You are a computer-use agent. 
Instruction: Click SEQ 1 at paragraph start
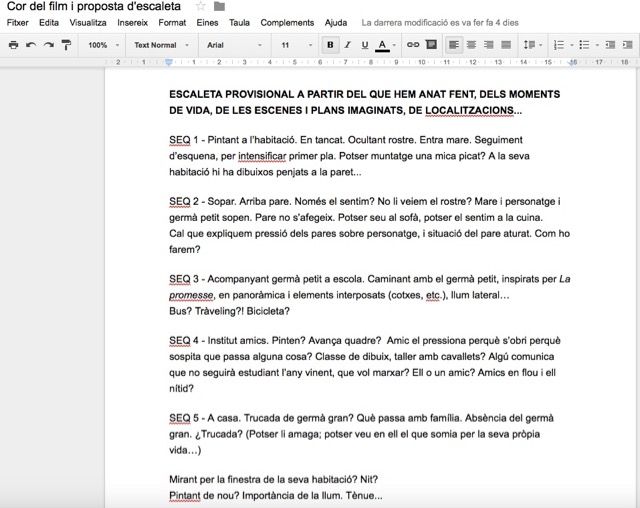click(184, 140)
